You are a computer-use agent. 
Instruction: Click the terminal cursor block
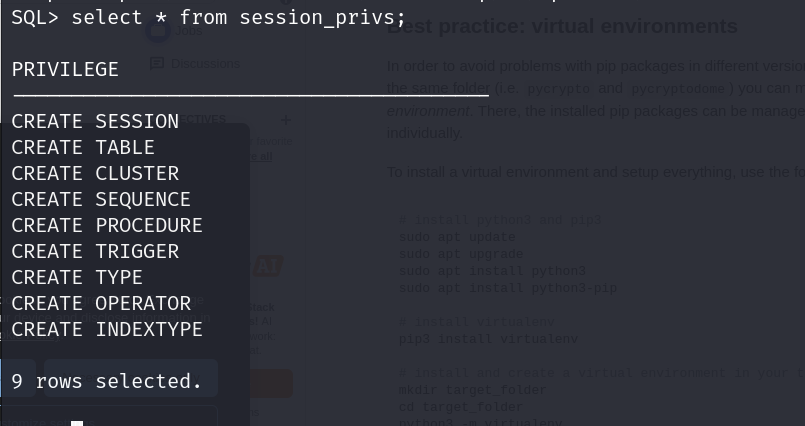[x=77, y=423]
